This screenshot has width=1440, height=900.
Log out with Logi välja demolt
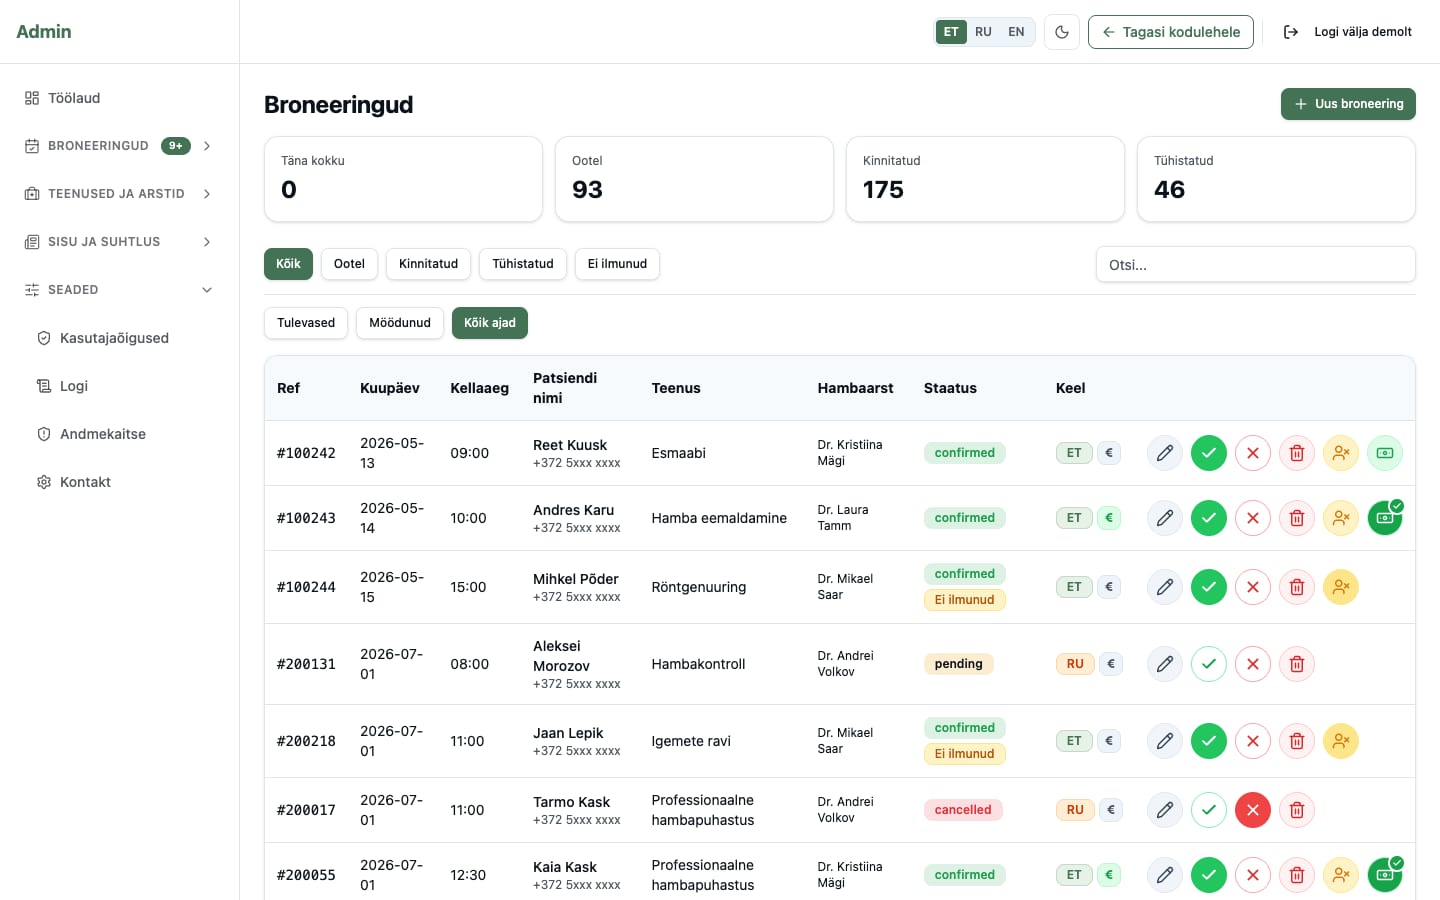tap(1348, 32)
